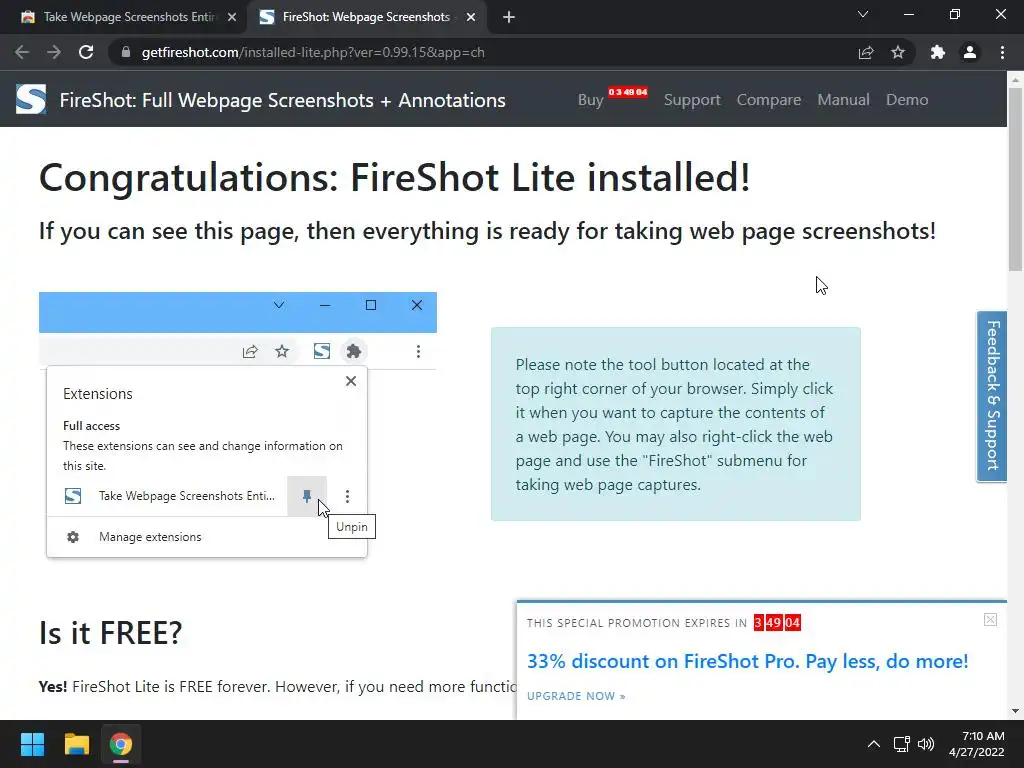The height and width of the screenshot is (768, 1024).
Task: Reload the current page
Action: [86, 52]
